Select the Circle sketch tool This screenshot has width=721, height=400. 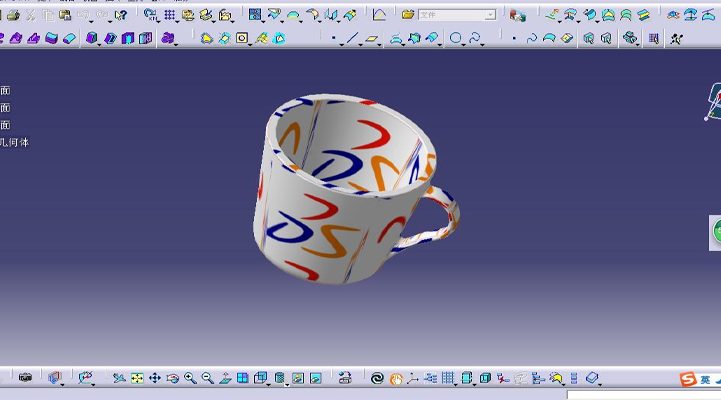[x=456, y=38]
